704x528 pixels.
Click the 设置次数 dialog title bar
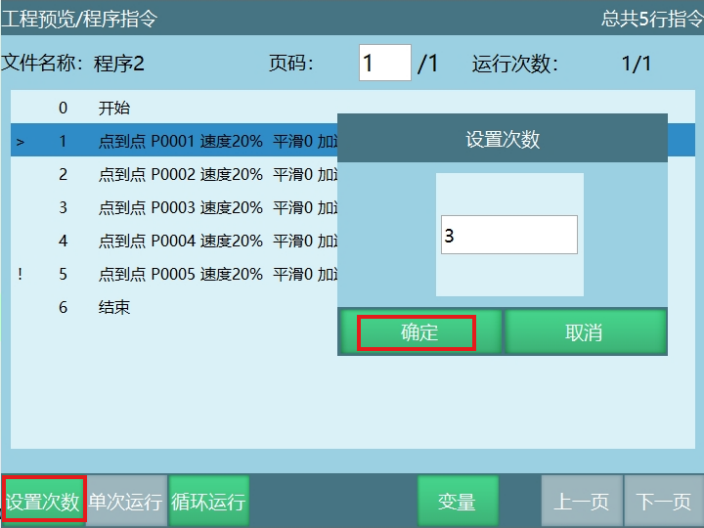pos(502,139)
